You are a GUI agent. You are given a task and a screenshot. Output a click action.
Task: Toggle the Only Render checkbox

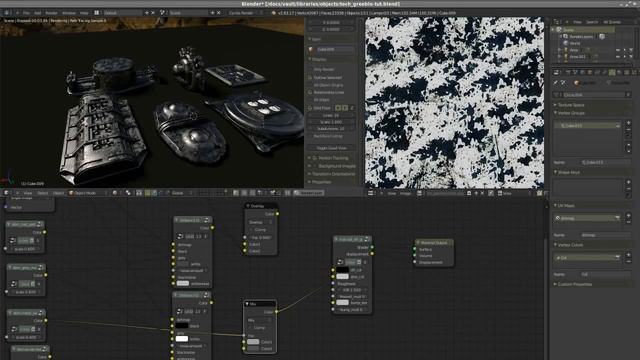[310, 69]
